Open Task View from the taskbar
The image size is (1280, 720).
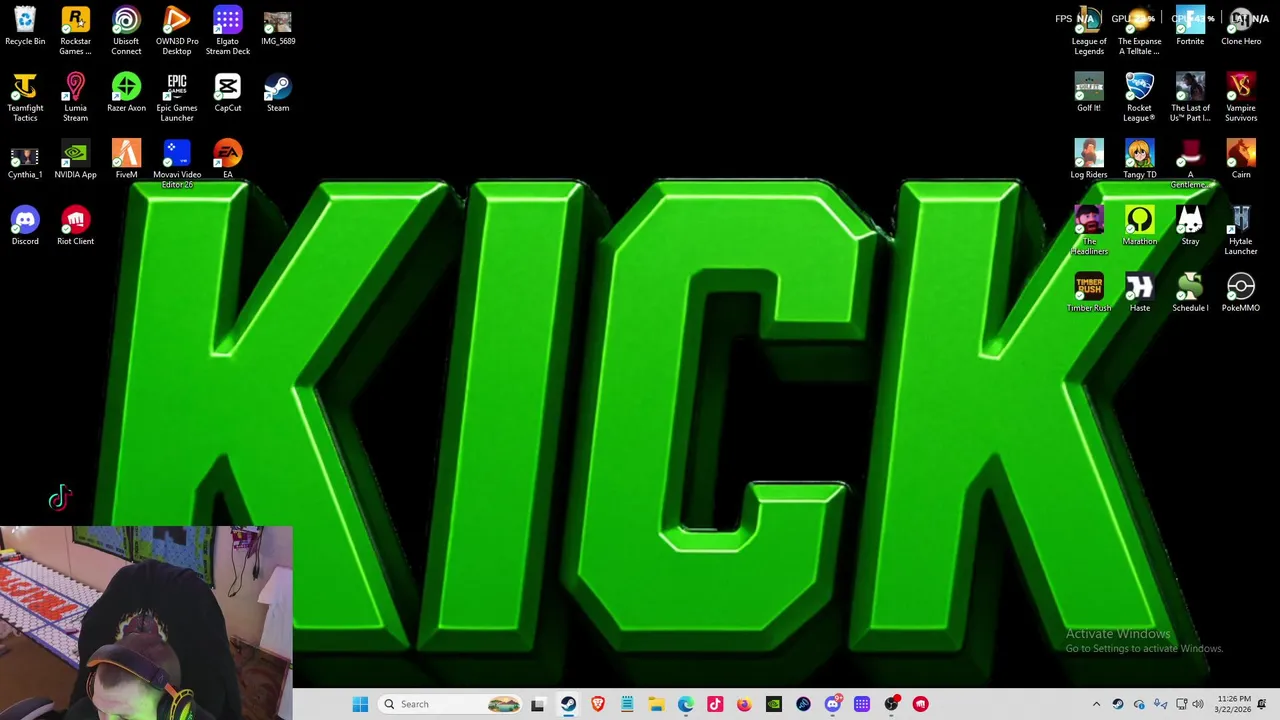[537, 704]
